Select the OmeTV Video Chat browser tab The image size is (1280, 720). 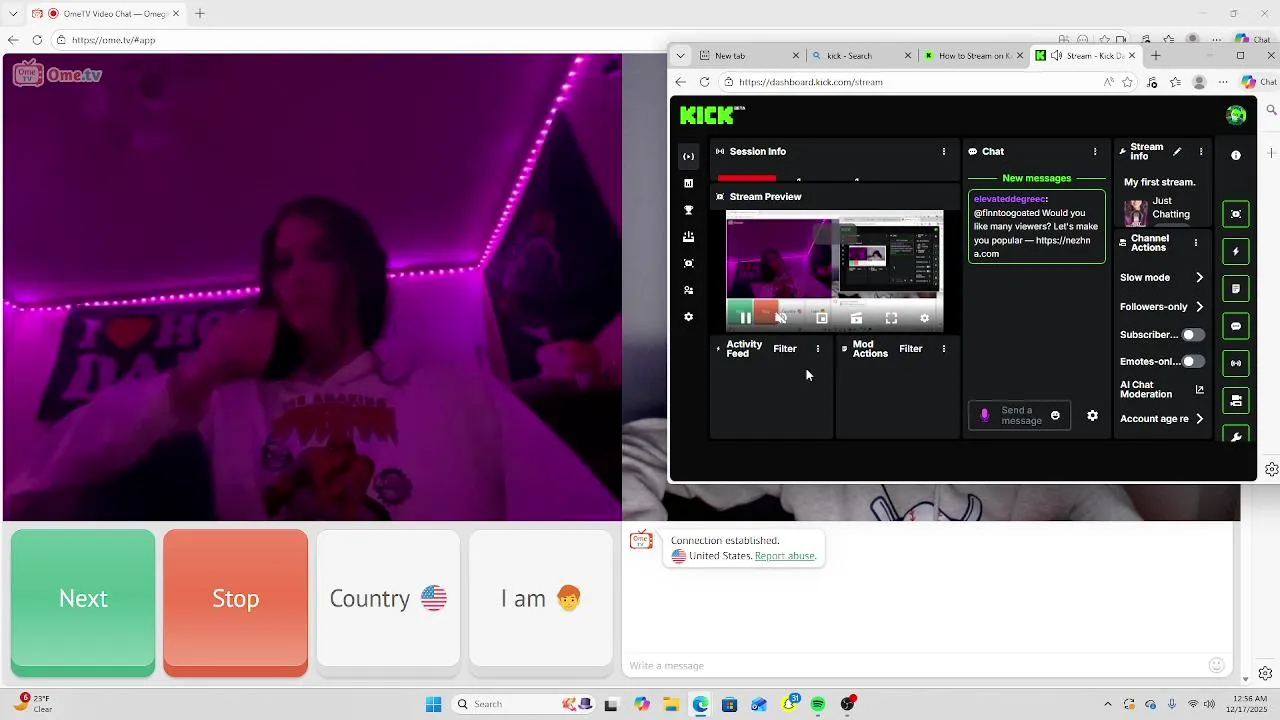click(105, 14)
